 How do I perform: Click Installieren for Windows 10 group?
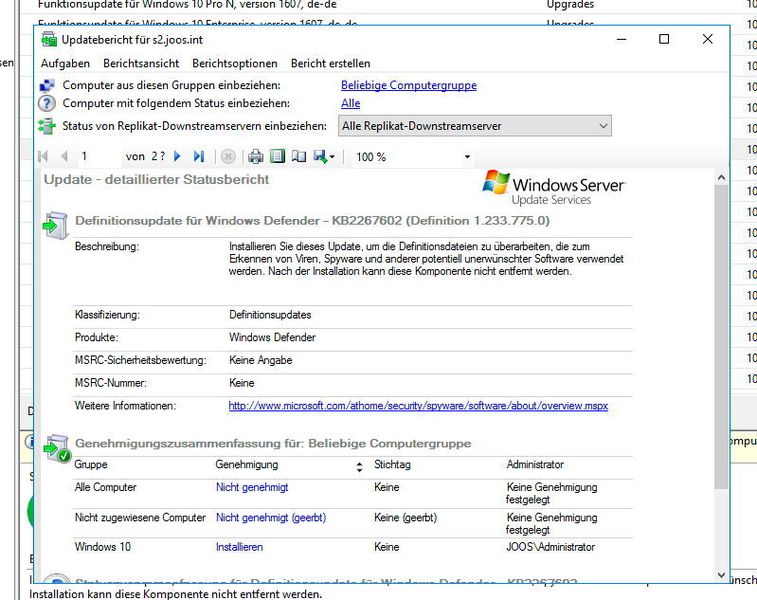[239, 547]
